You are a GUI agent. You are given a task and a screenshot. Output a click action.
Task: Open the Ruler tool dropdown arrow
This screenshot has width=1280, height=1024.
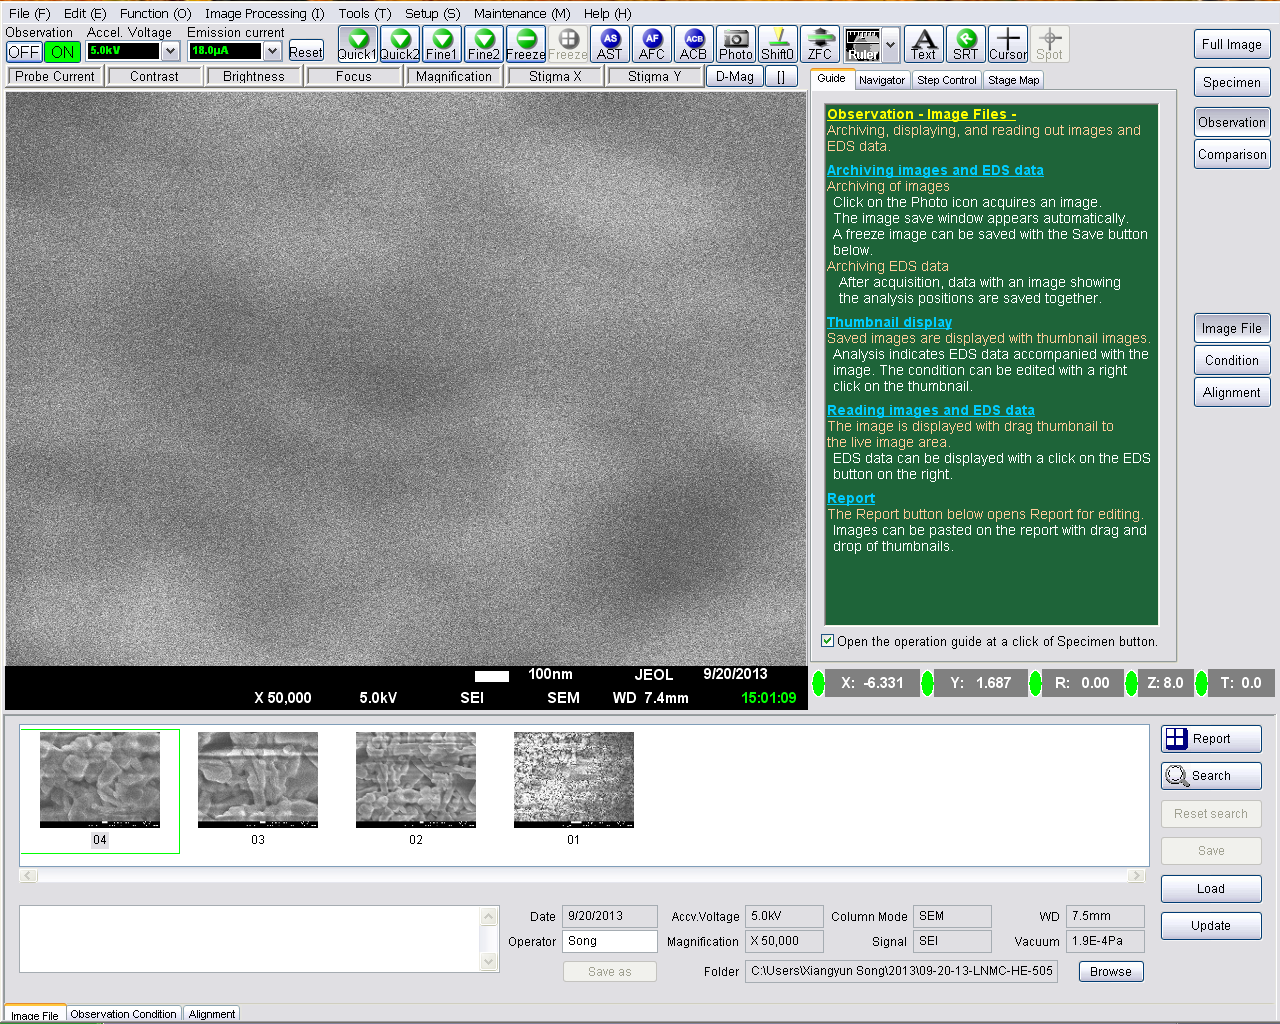(890, 44)
